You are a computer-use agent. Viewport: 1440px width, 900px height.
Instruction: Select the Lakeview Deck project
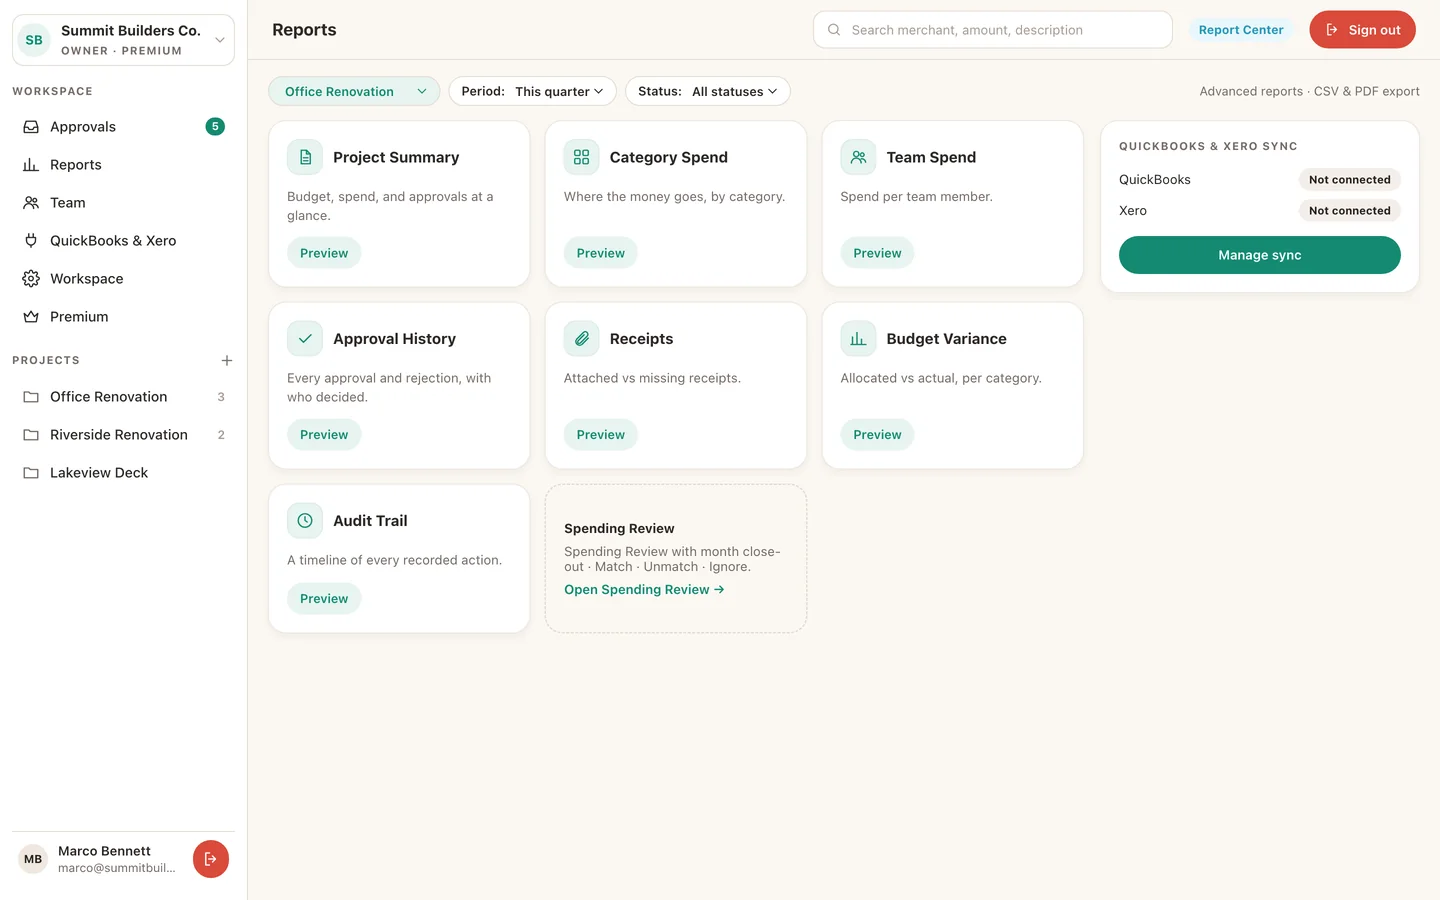(123, 473)
